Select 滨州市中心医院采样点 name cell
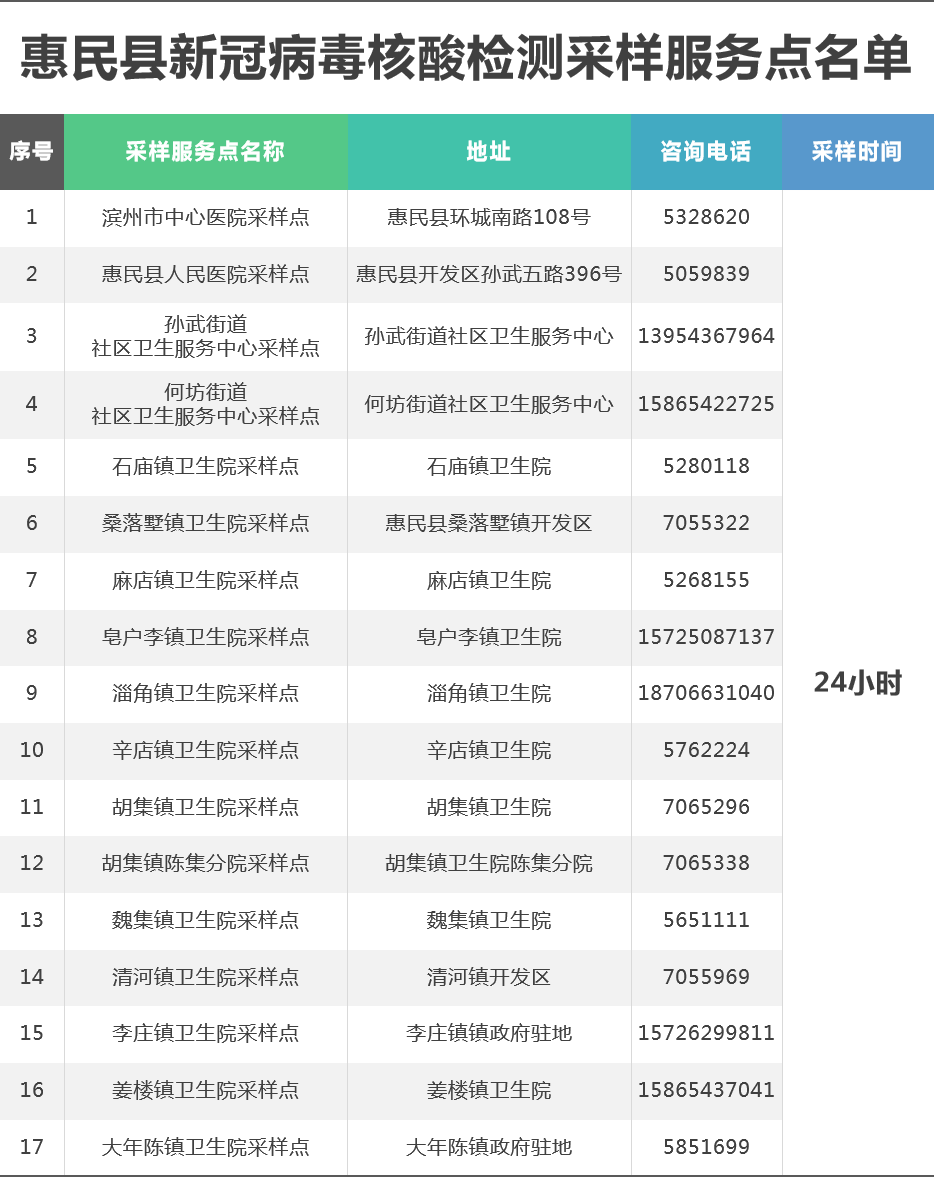934x1178 pixels. [205, 217]
